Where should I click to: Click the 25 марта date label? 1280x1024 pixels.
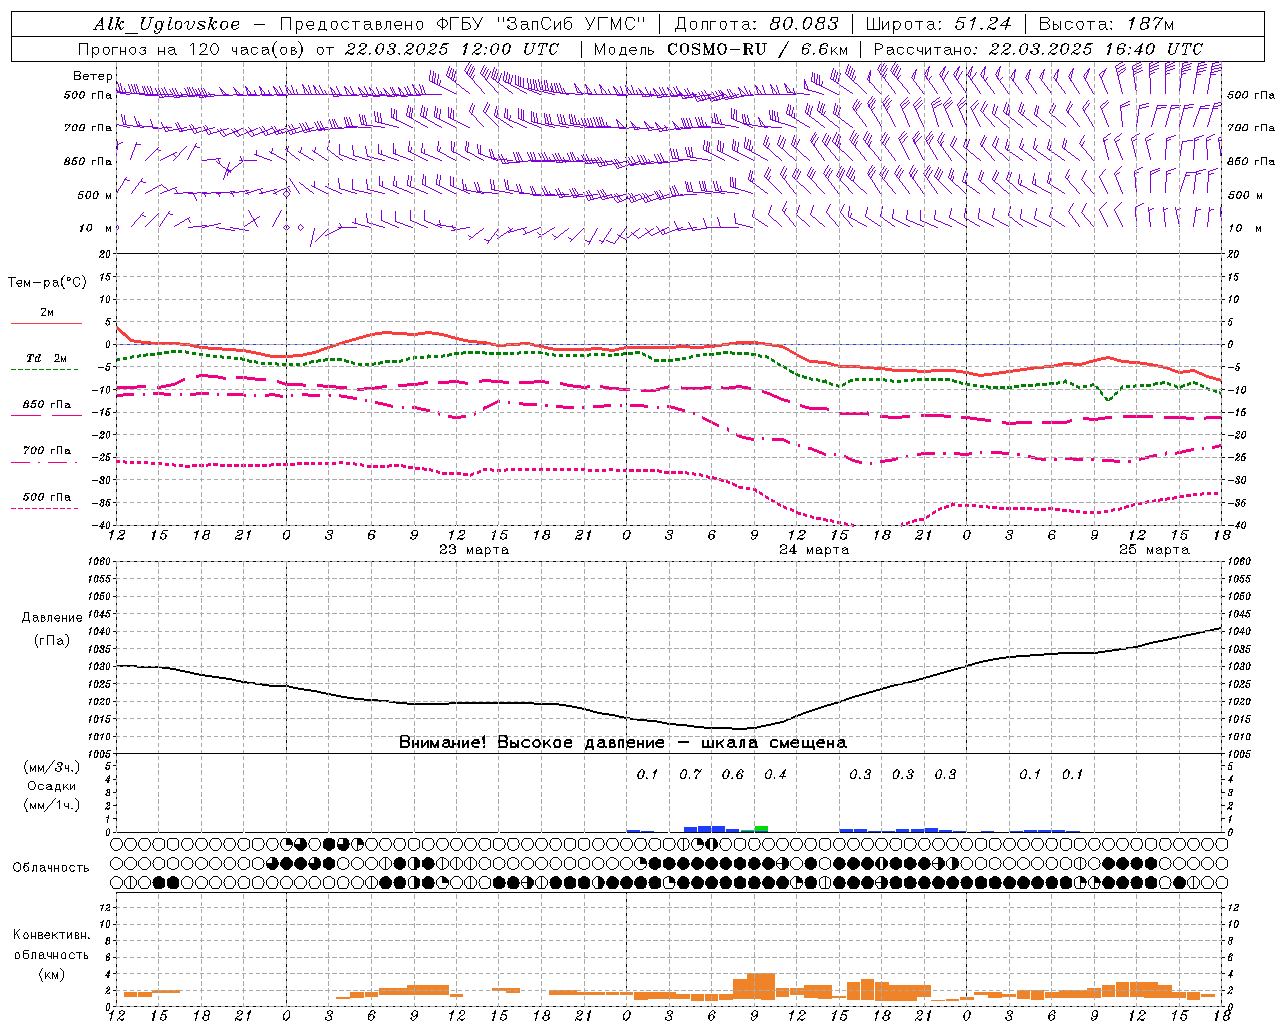[1154, 550]
